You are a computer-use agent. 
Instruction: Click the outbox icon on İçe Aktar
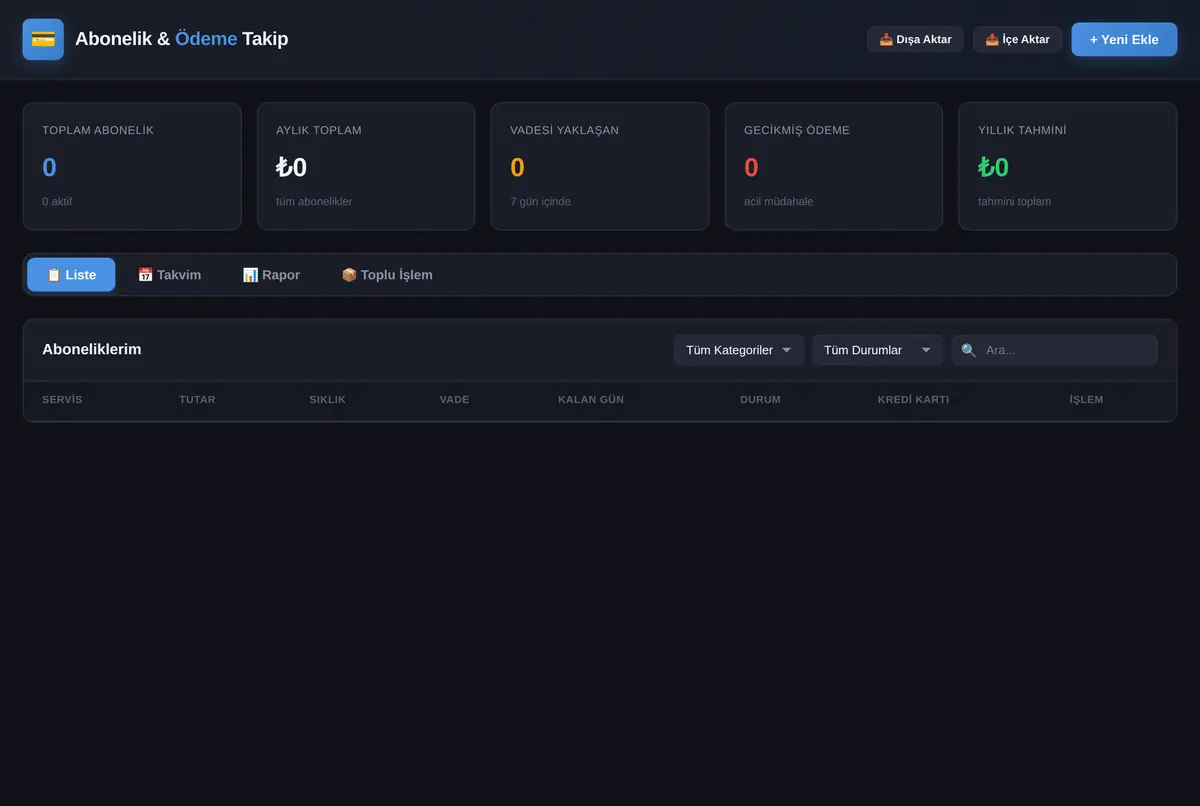tap(992, 39)
